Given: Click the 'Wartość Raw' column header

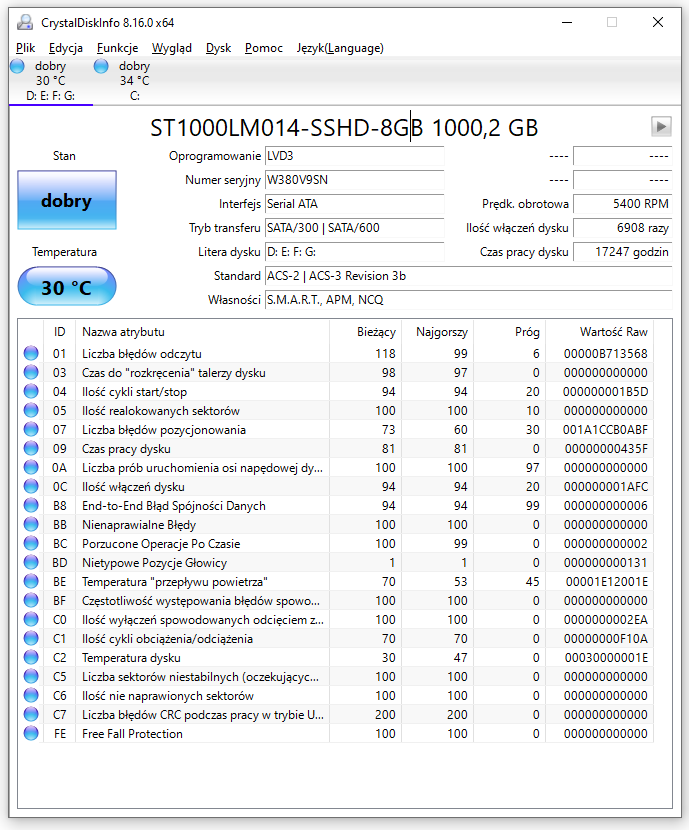Looking at the screenshot, I should [x=599, y=332].
